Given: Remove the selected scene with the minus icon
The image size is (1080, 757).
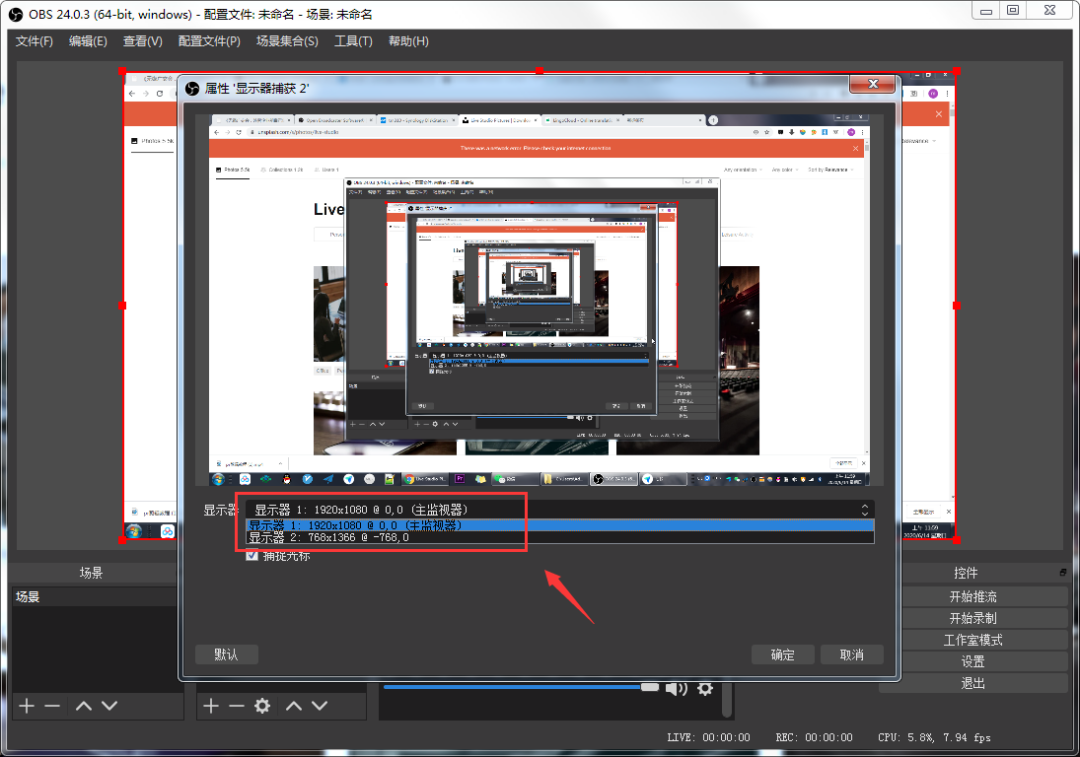Looking at the screenshot, I should point(52,706).
